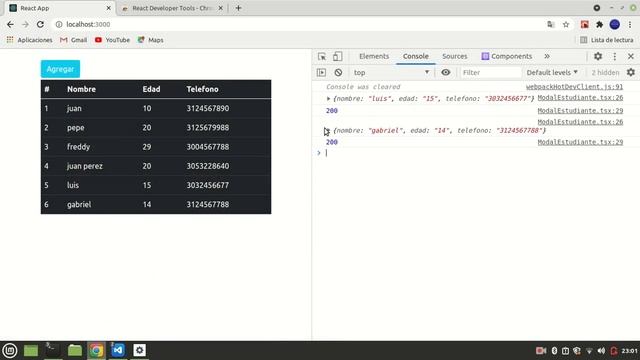The height and width of the screenshot is (360, 640).
Task: Click phone number 3032456677
Action: pyautogui.click(x=208, y=185)
